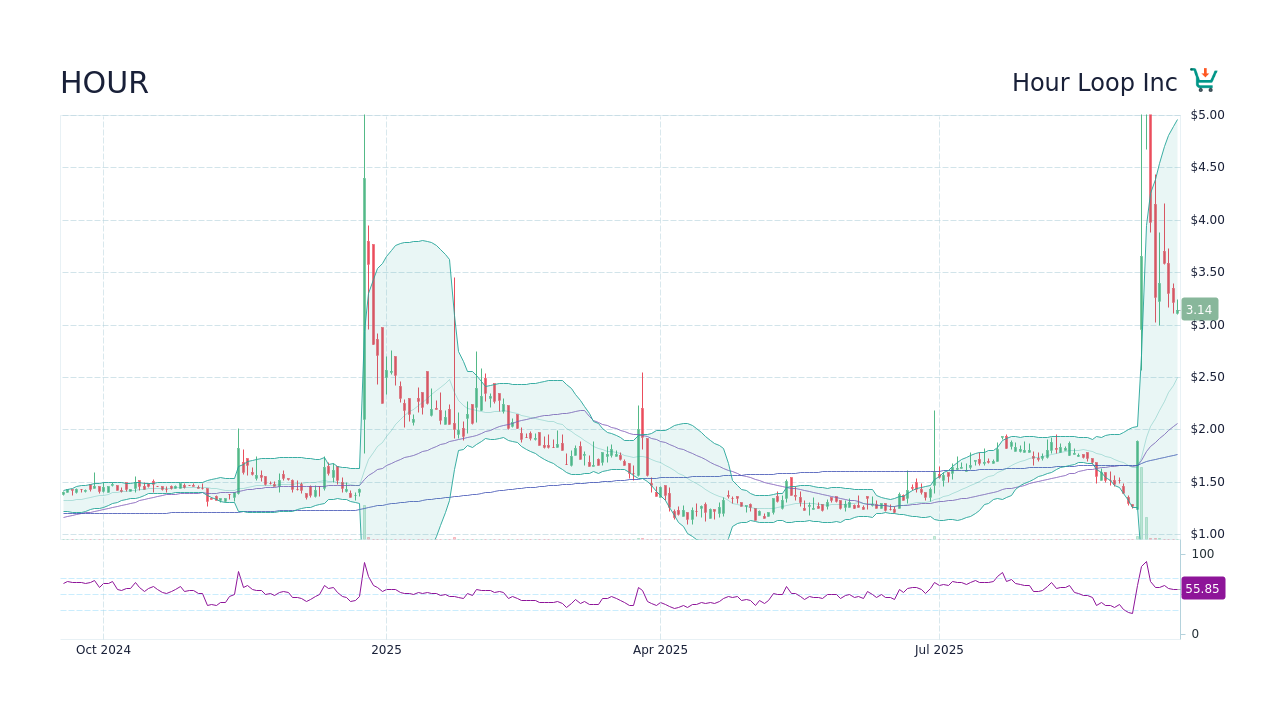Click the shopping cart buy icon

[x=1203, y=78]
